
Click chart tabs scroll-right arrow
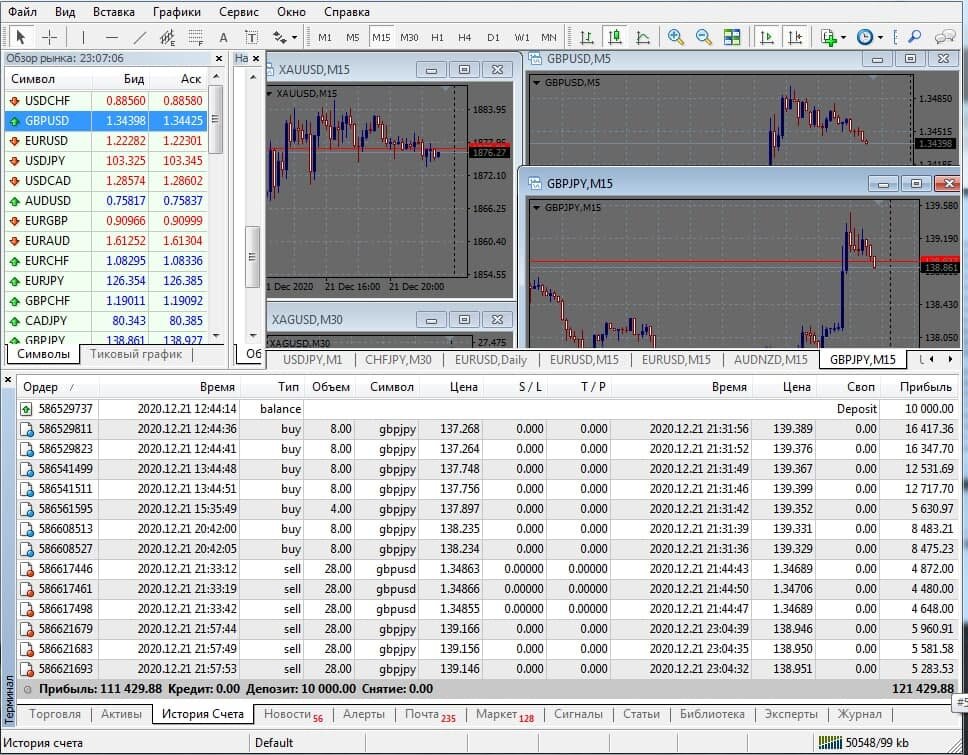click(x=951, y=359)
